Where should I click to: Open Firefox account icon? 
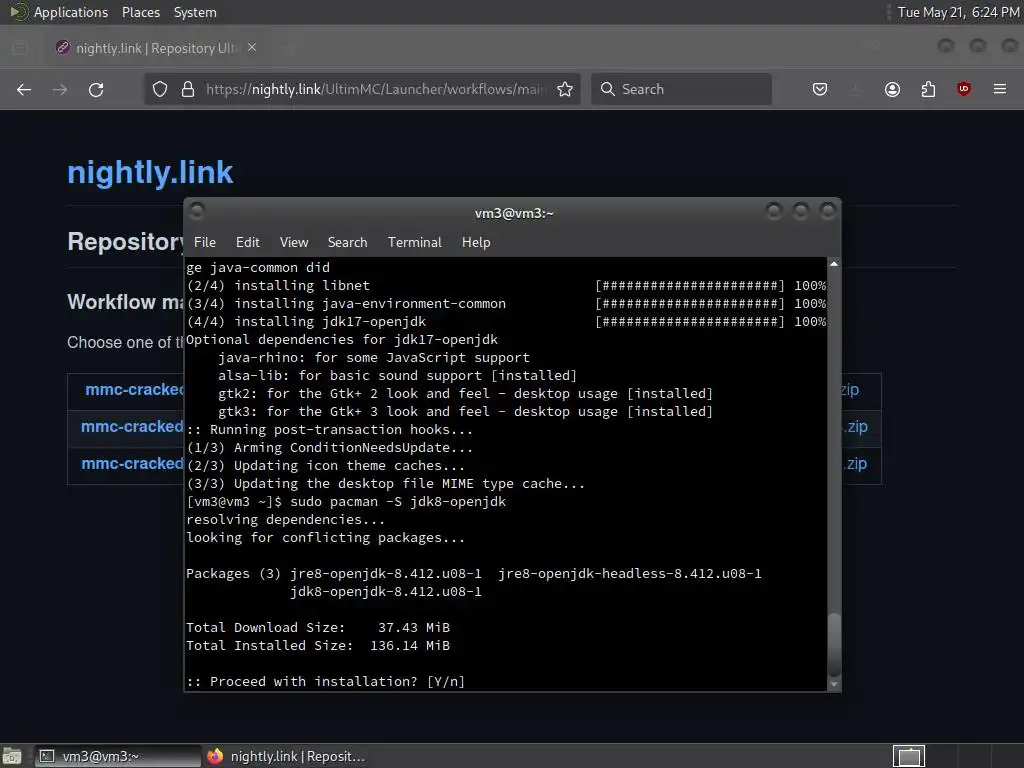coord(892,89)
